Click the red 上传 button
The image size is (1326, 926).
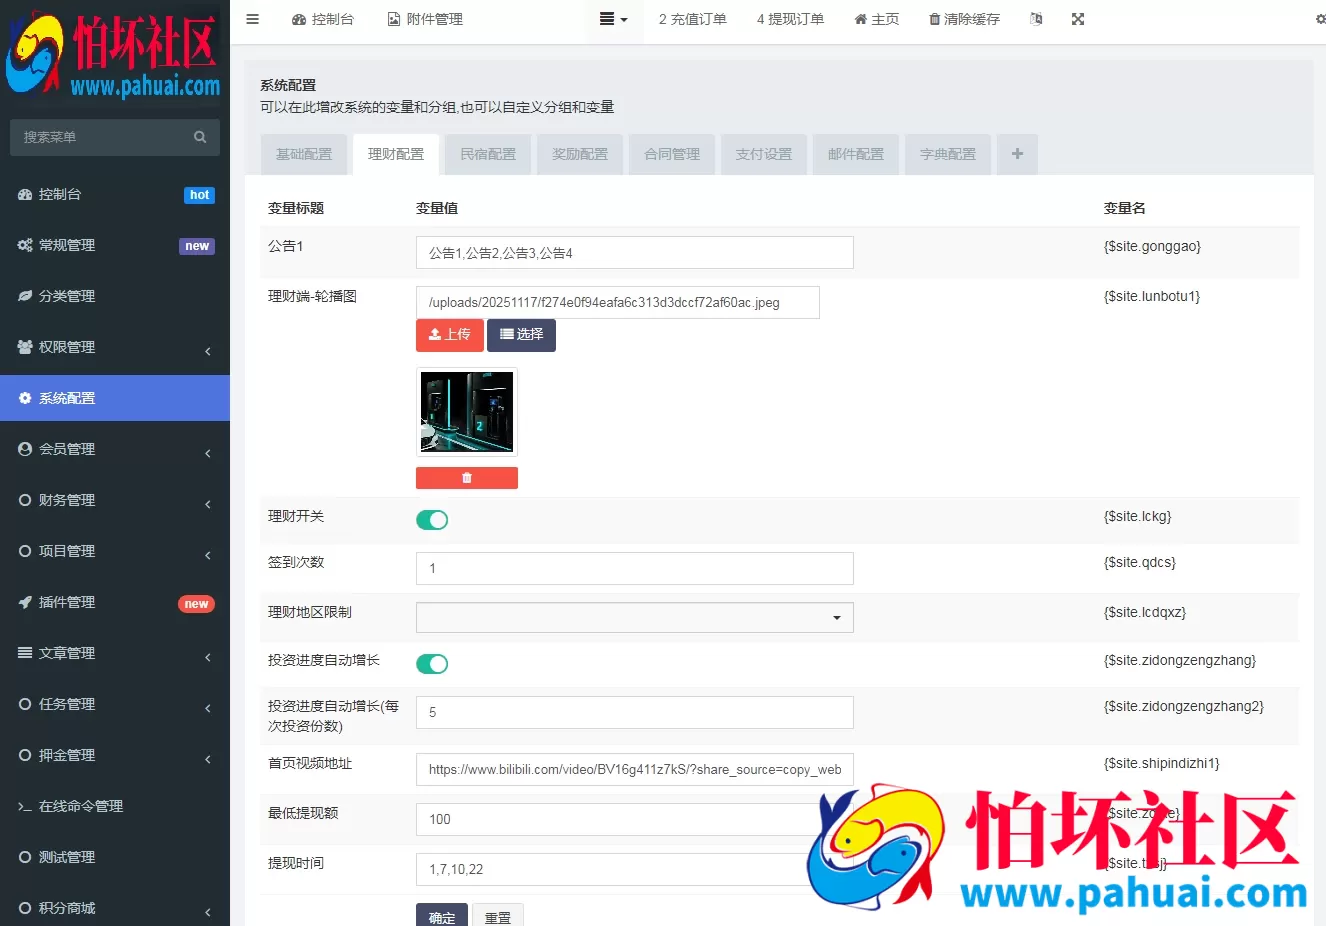coord(450,335)
